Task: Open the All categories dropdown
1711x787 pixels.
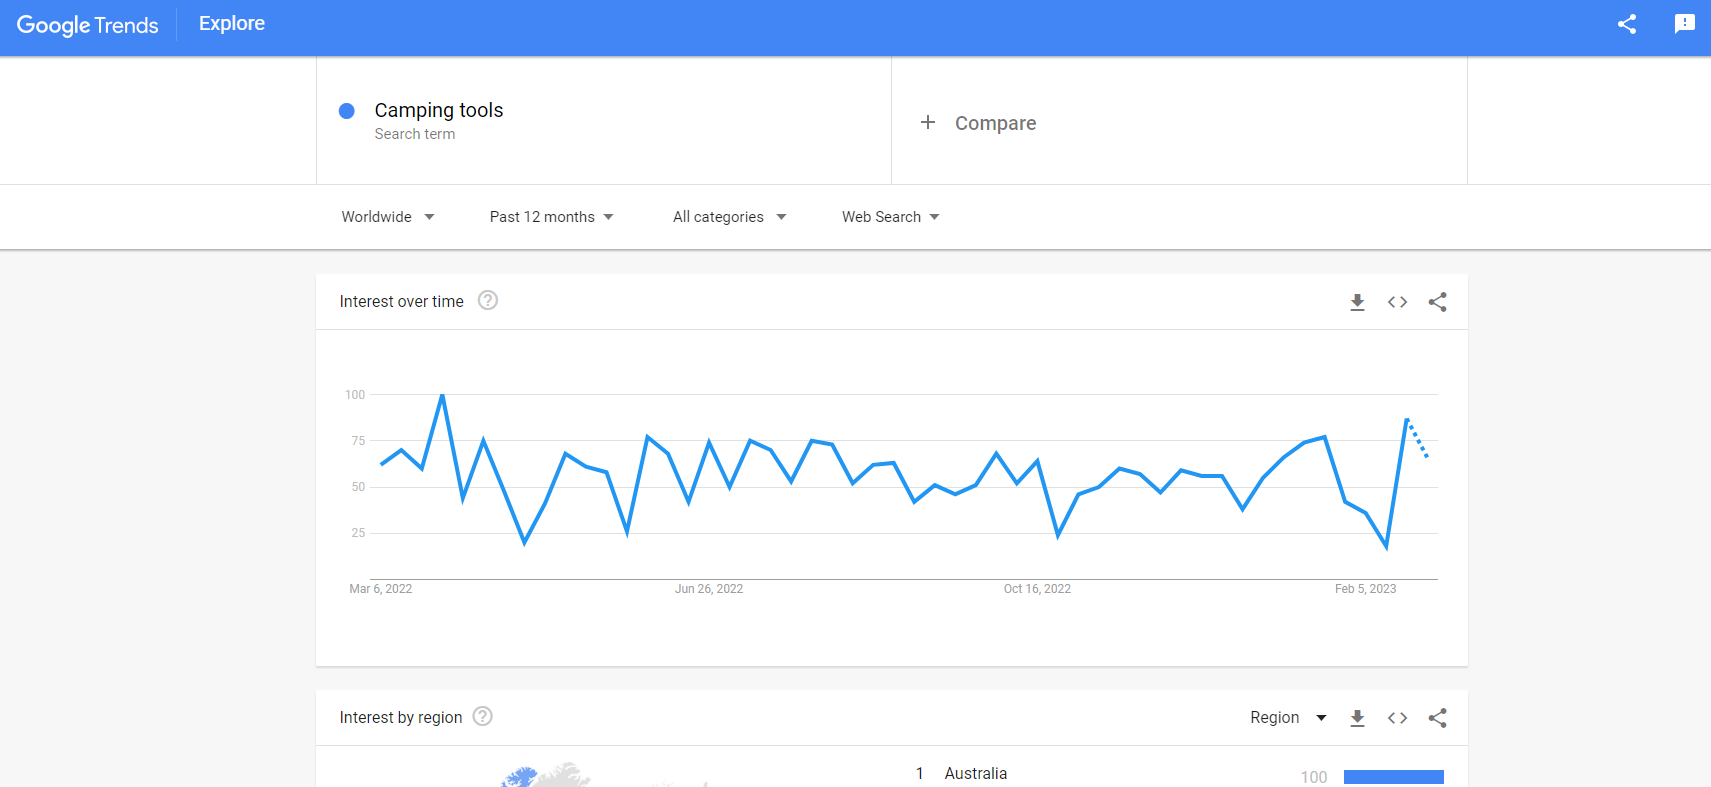Action: pyautogui.click(x=729, y=217)
